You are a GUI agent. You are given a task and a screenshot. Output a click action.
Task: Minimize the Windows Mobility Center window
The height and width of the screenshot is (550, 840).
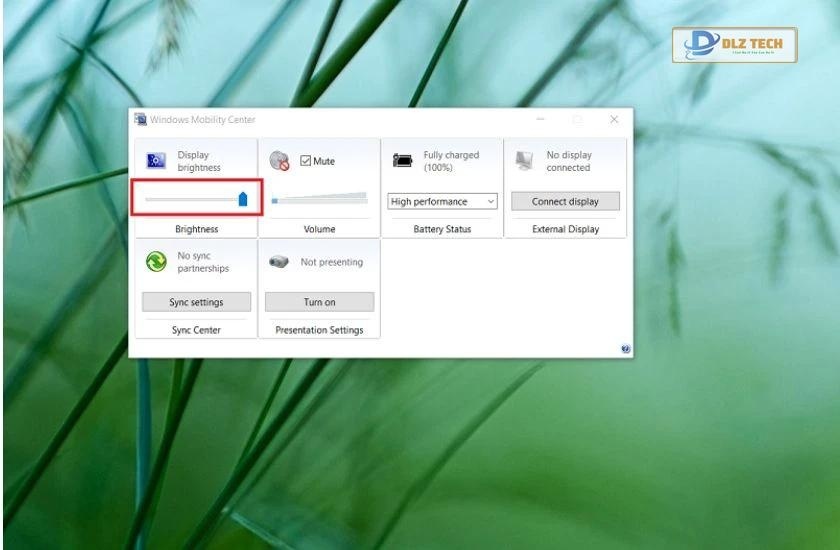540,119
